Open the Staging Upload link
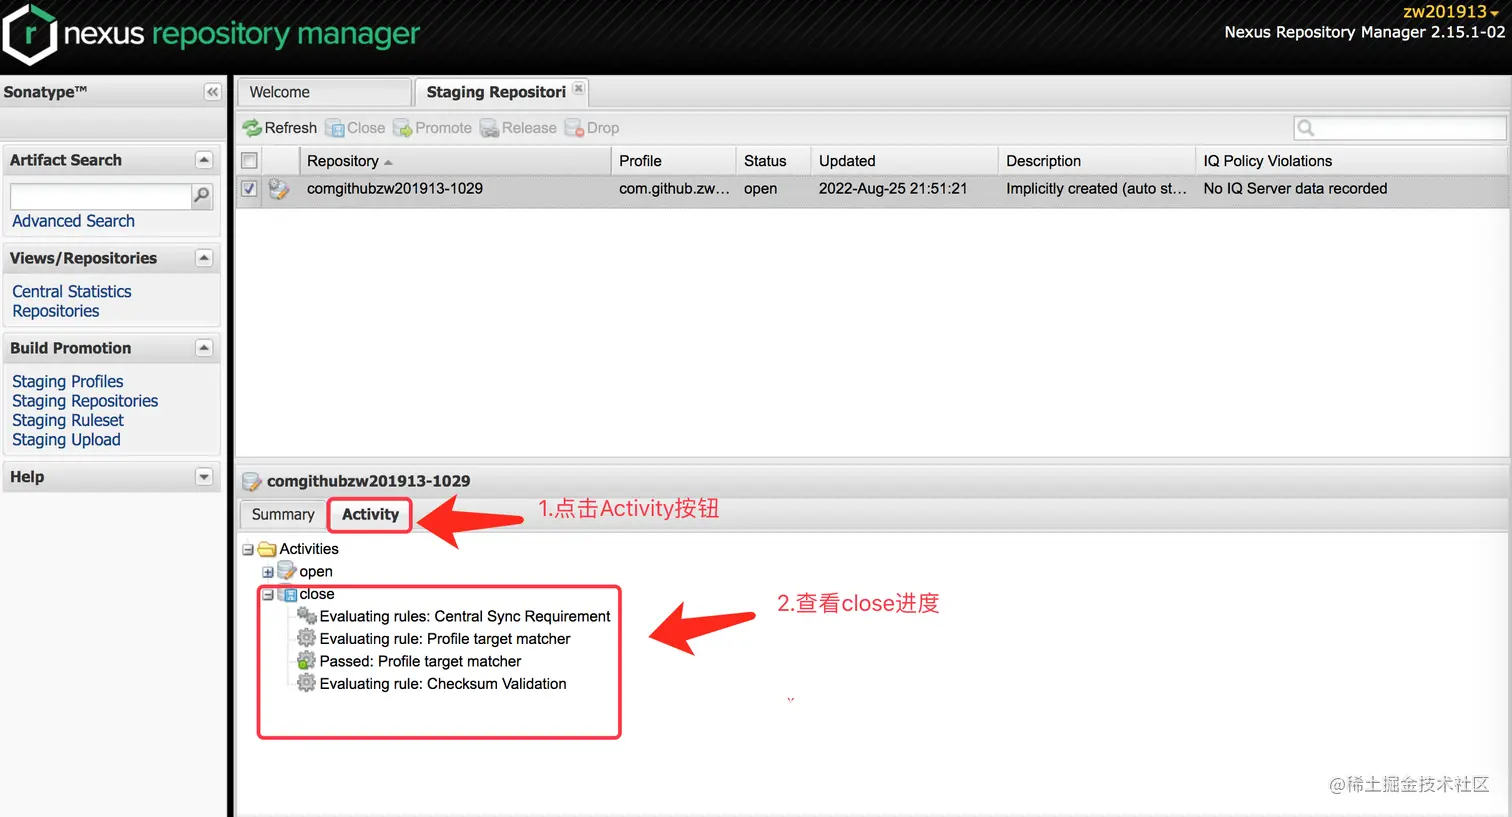Viewport: 1512px width, 817px height. tap(66, 440)
